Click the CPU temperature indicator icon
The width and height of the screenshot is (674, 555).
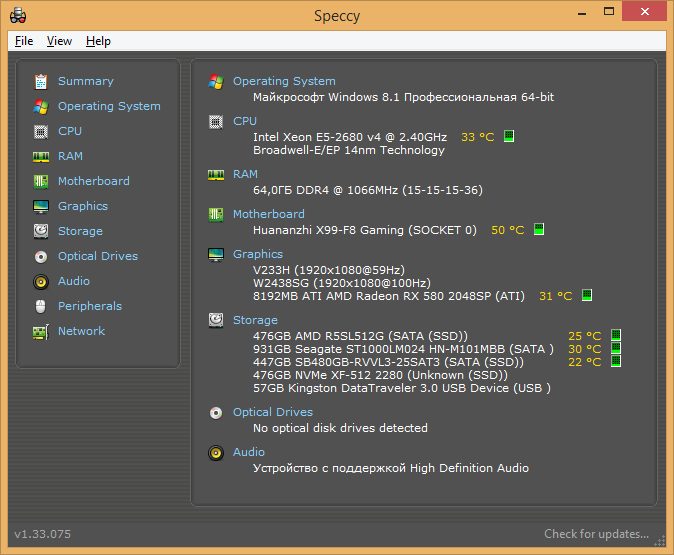pyautogui.click(x=509, y=136)
